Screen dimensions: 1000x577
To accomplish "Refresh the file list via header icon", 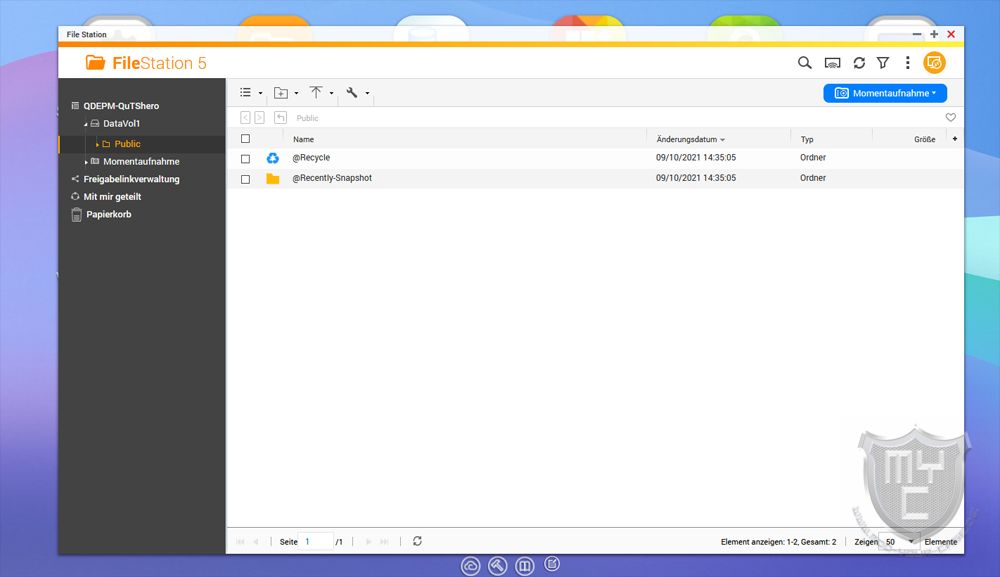I will click(x=859, y=63).
